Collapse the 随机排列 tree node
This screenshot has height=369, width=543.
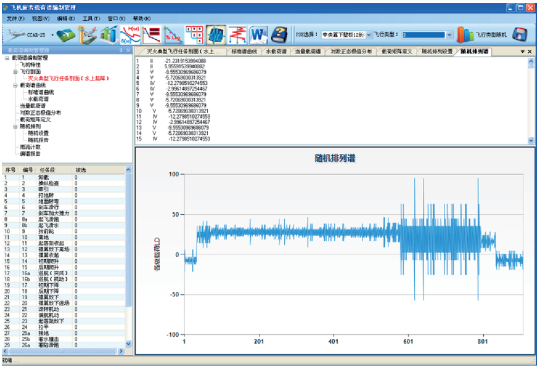point(15,126)
